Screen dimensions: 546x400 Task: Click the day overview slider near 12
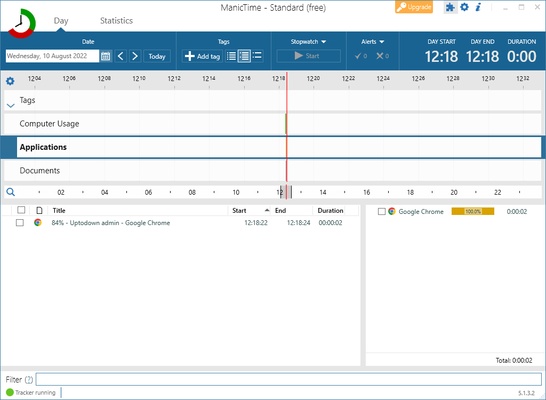tap(286, 192)
